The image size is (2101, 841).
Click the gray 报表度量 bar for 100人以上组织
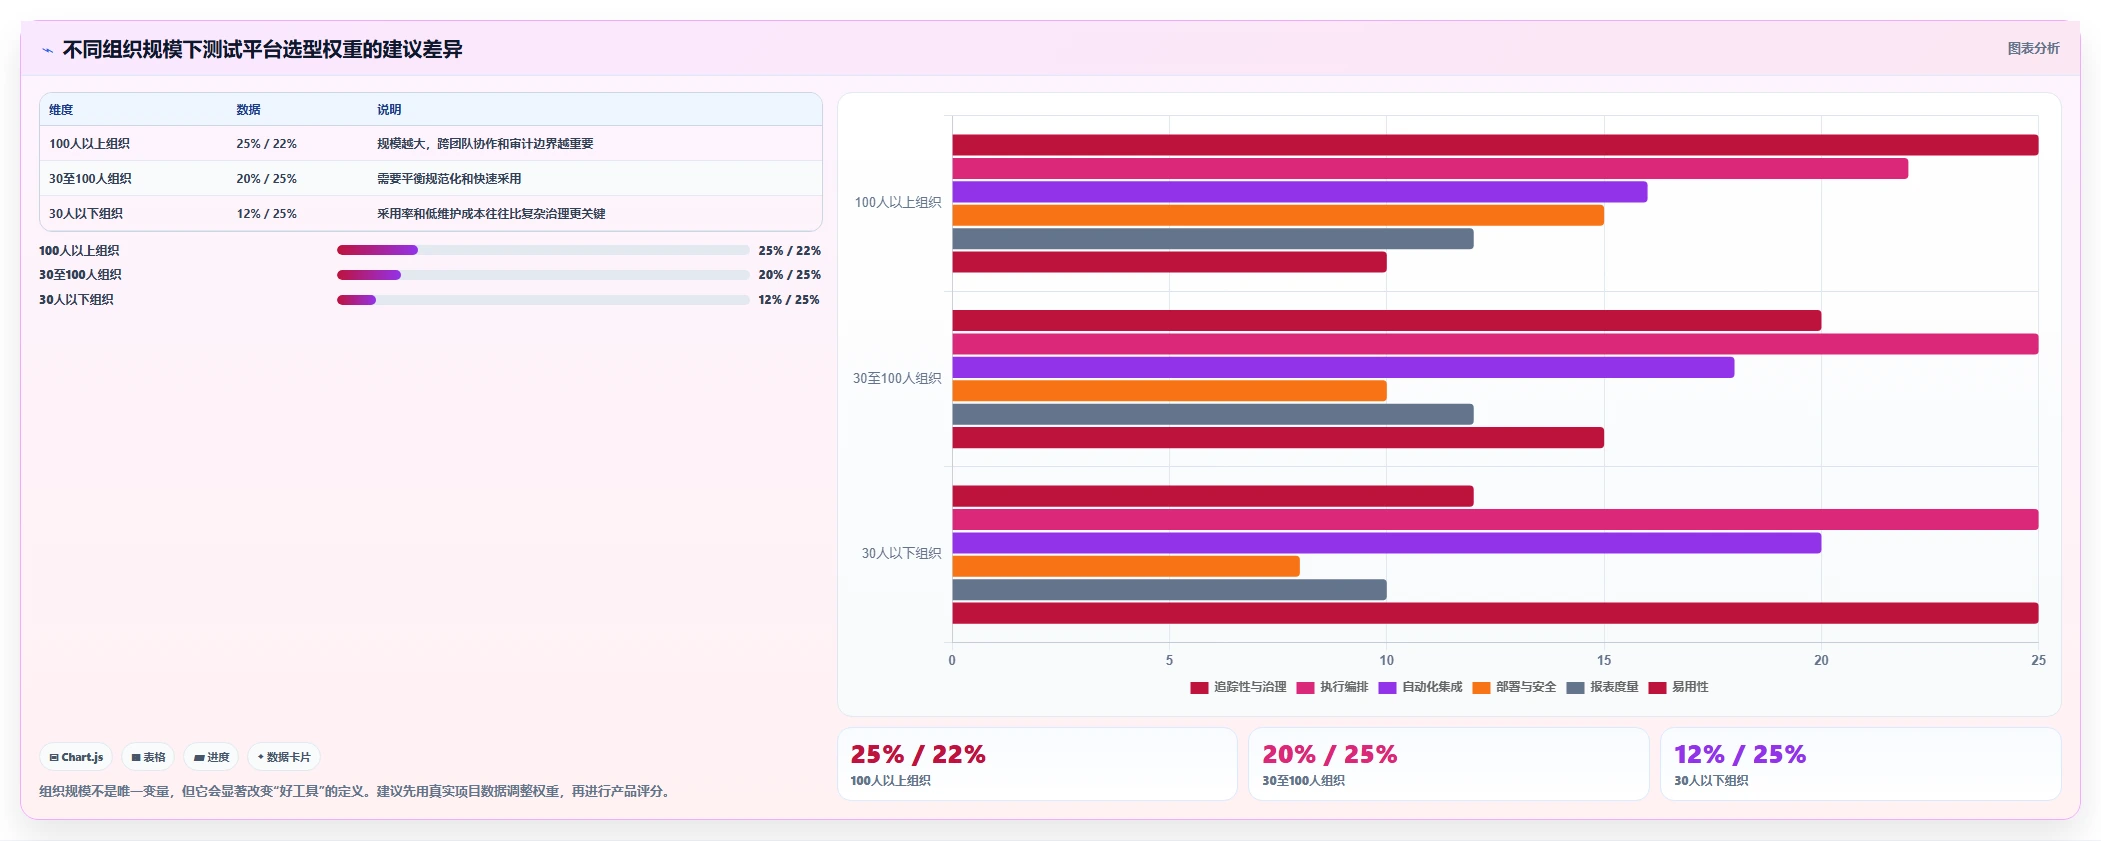(1212, 239)
